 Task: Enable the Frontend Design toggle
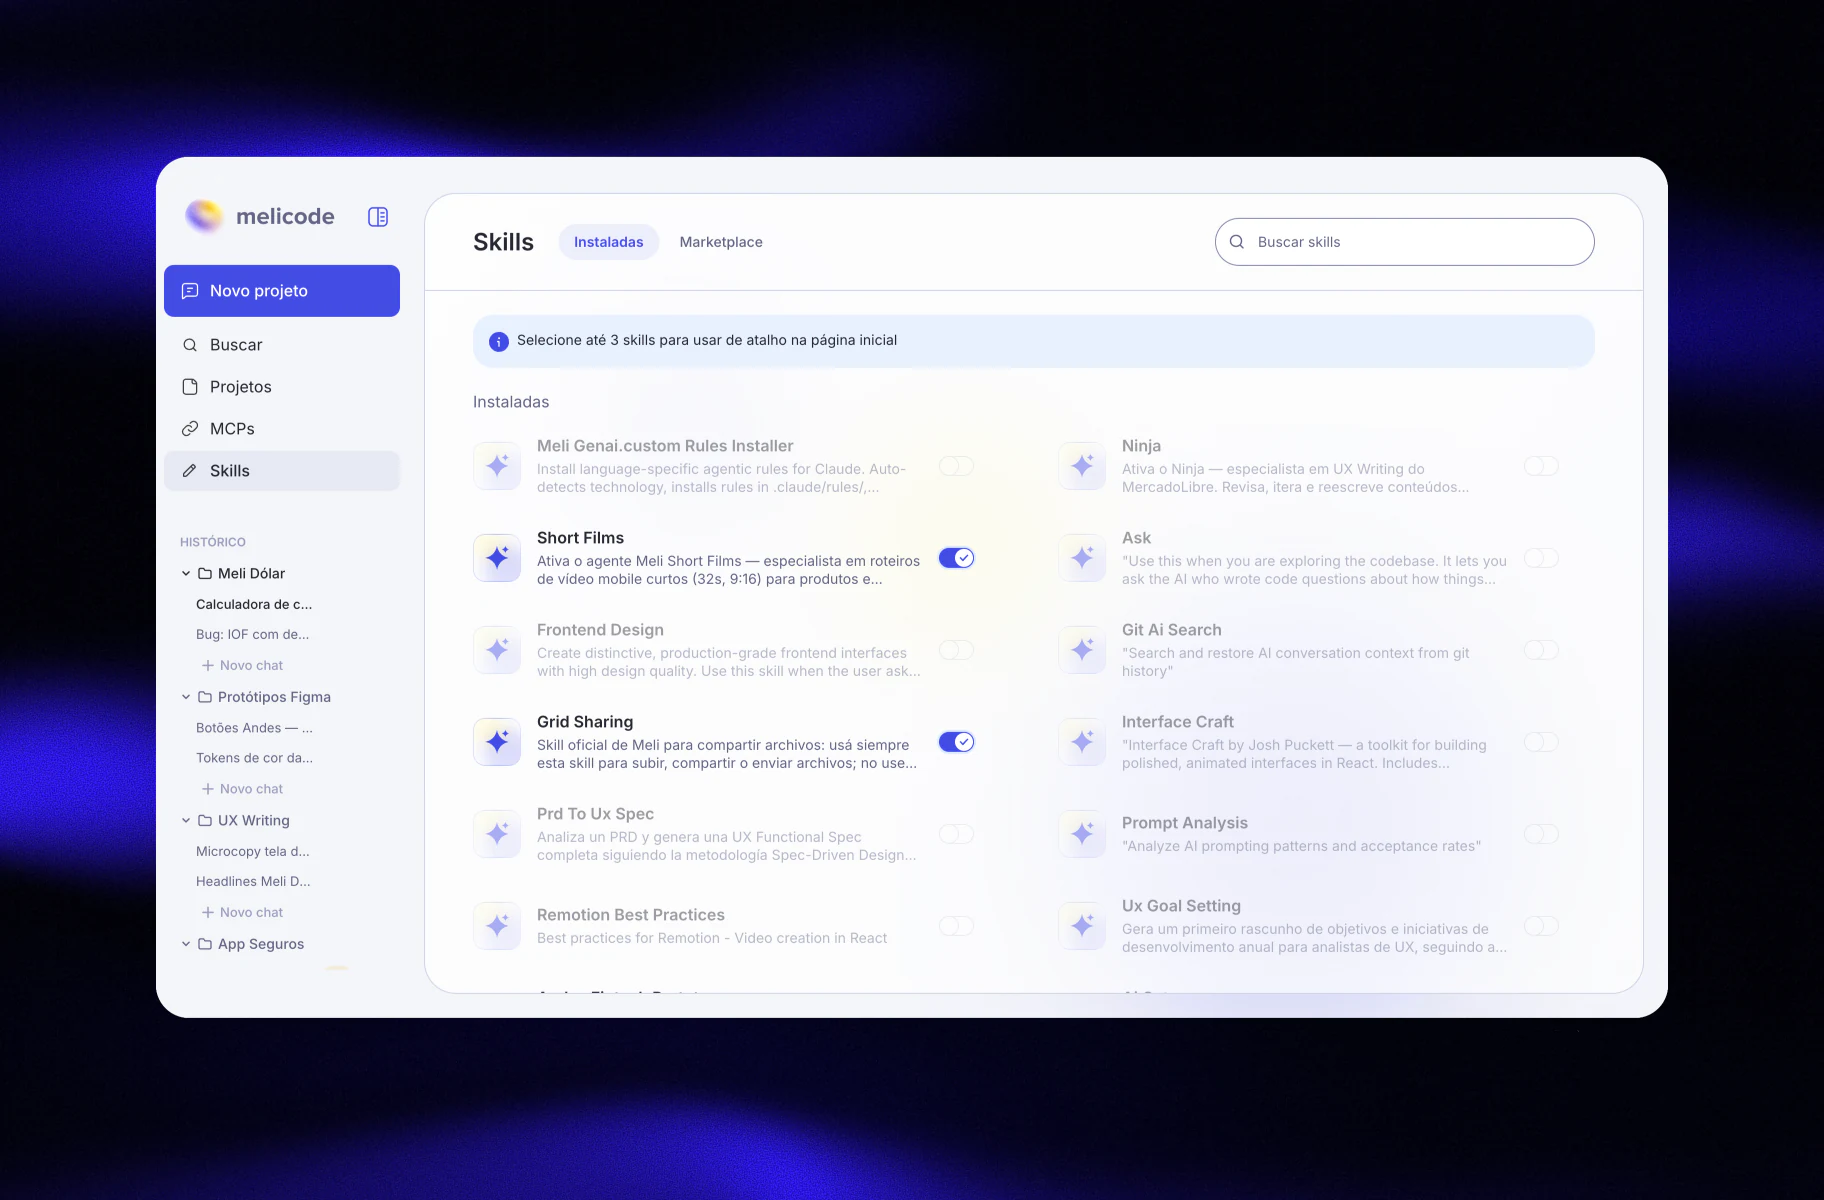[956, 650]
